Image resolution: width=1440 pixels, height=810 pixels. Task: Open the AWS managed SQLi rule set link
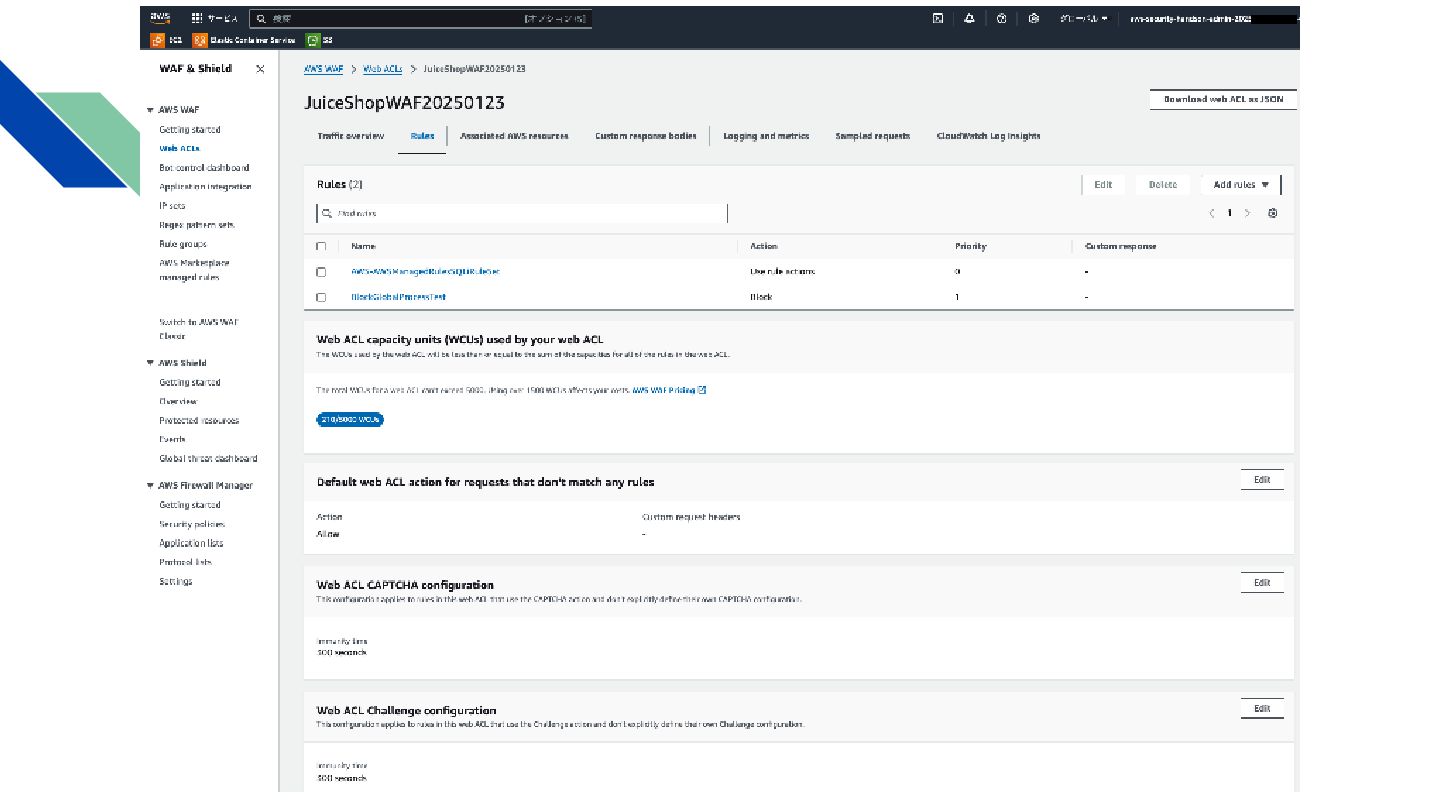[425, 272]
